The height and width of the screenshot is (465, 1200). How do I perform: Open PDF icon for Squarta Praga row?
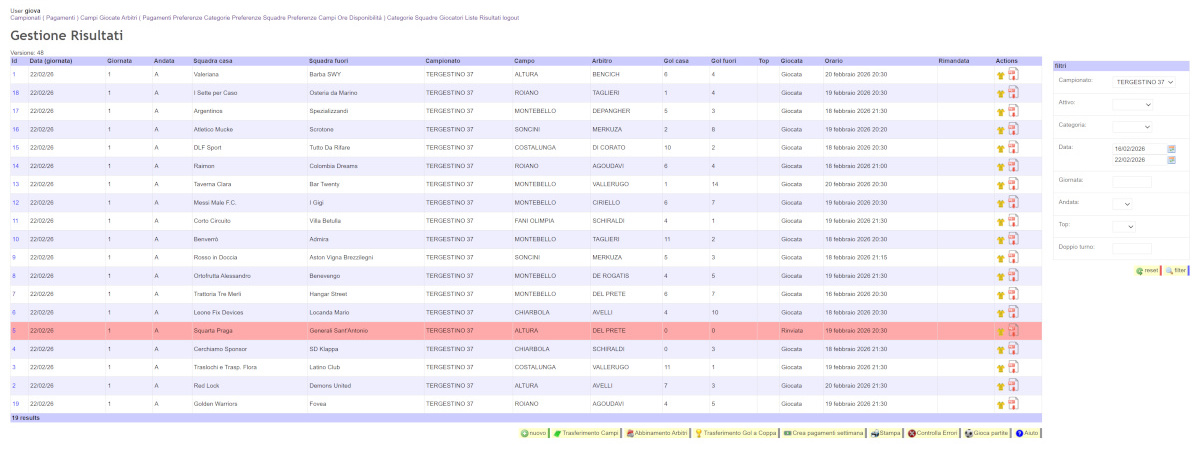point(1012,331)
